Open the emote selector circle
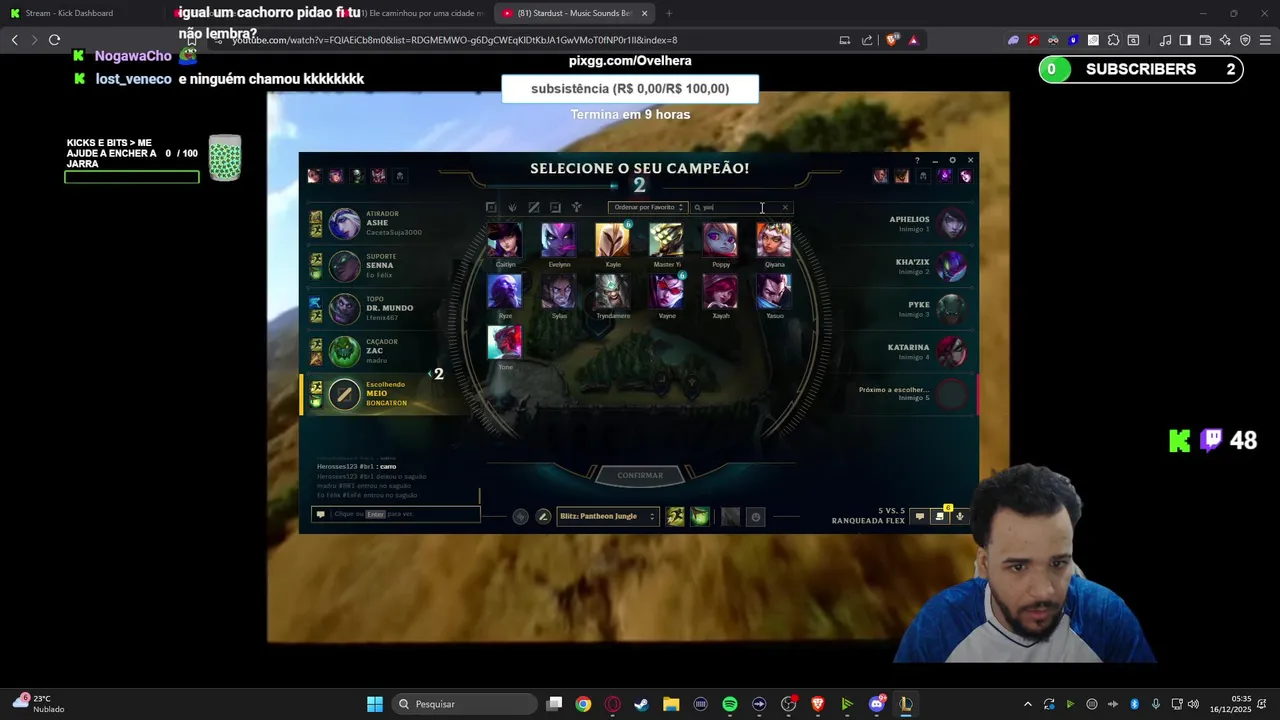This screenshot has width=1280, height=720. click(756, 517)
